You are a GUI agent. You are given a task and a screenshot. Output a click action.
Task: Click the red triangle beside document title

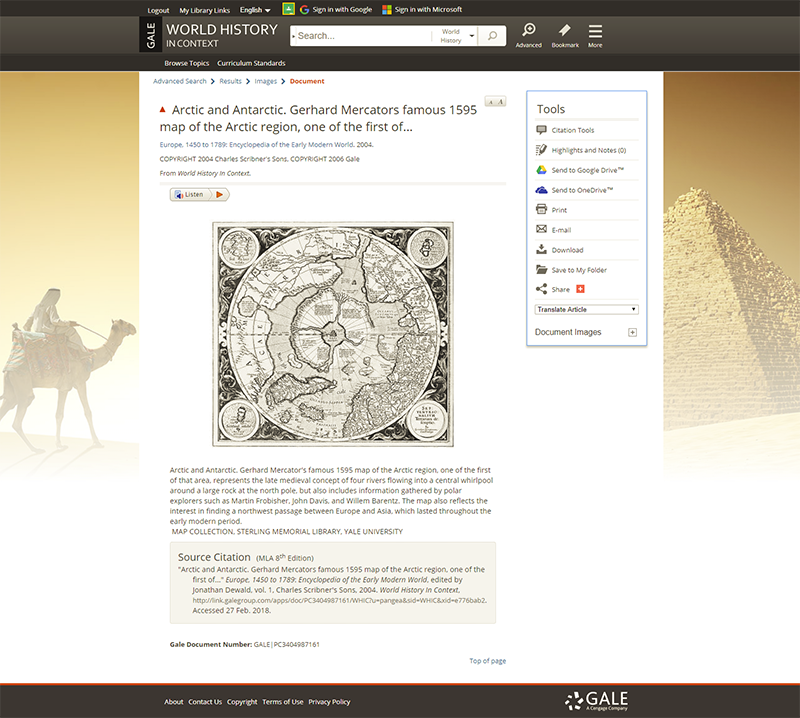coord(163,109)
